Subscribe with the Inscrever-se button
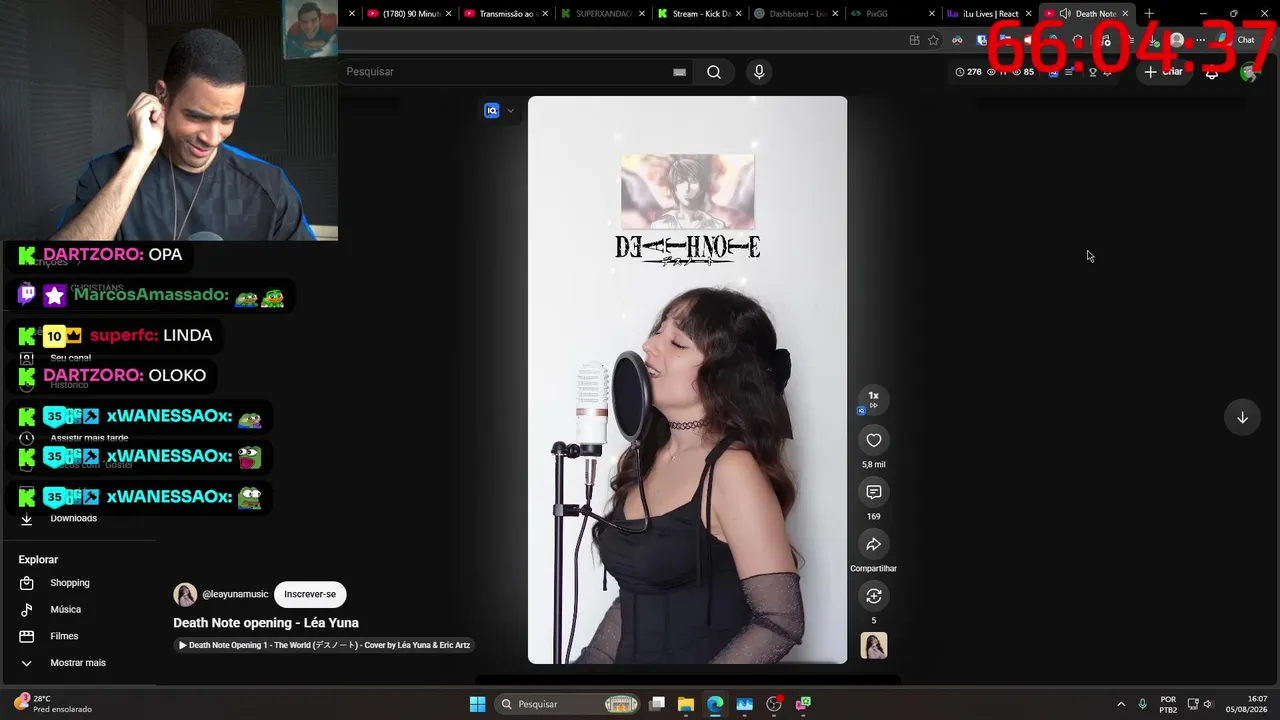This screenshot has width=1280, height=720. pyautogui.click(x=310, y=594)
